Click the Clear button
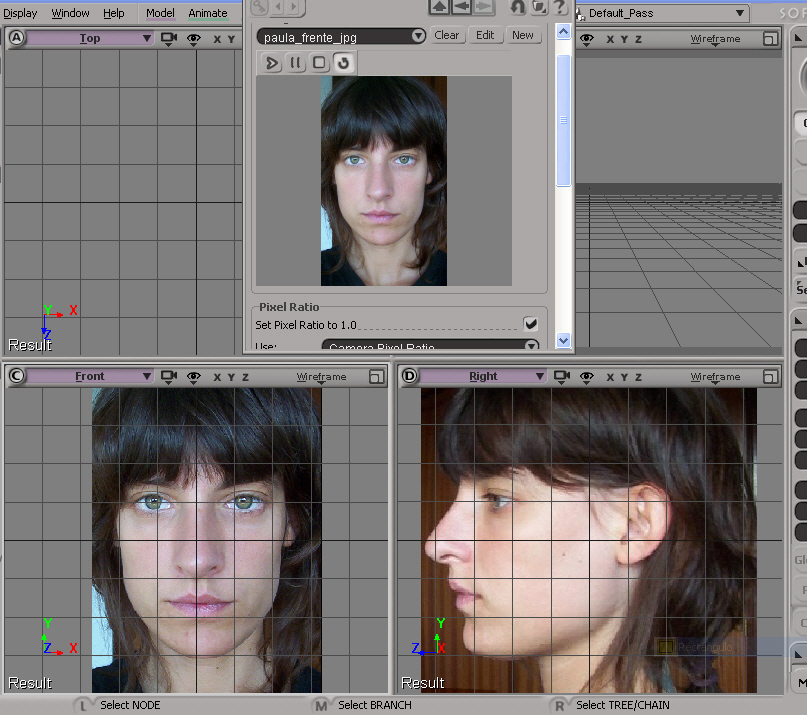The height and width of the screenshot is (715, 807). [x=446, y=35]
